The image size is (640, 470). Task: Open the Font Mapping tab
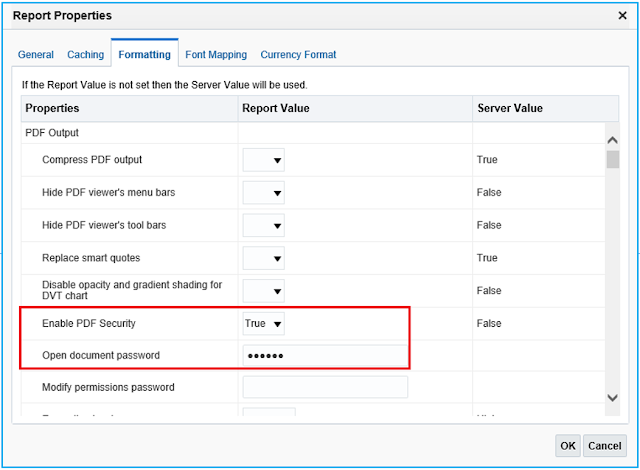click(x=216, y=55)
